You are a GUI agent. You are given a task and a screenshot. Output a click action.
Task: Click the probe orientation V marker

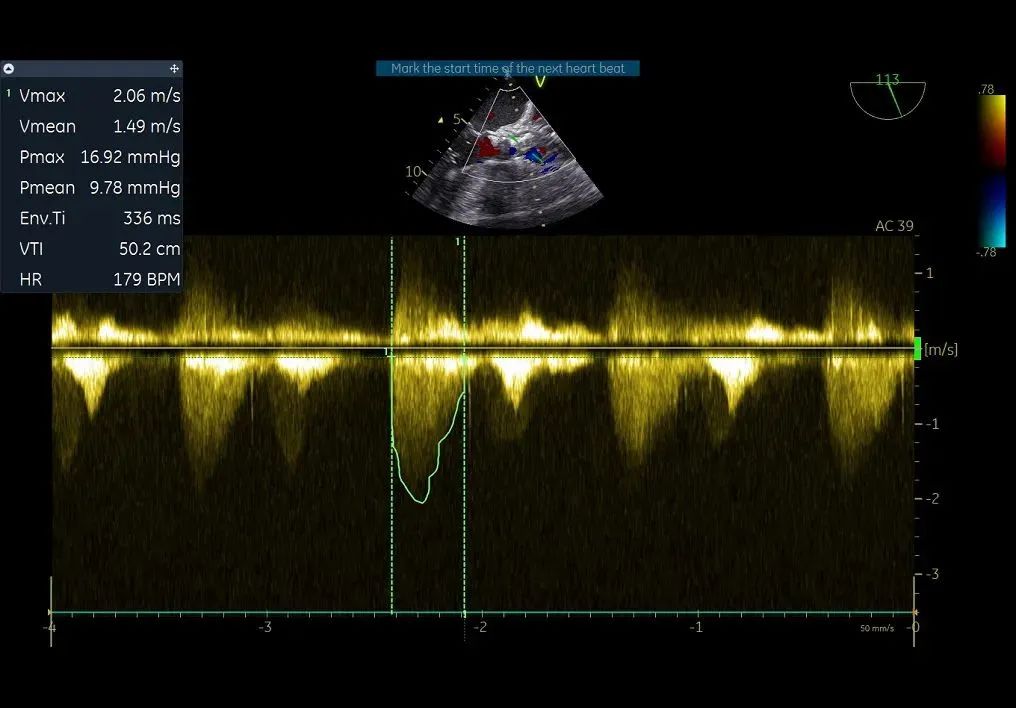[540, 82]
